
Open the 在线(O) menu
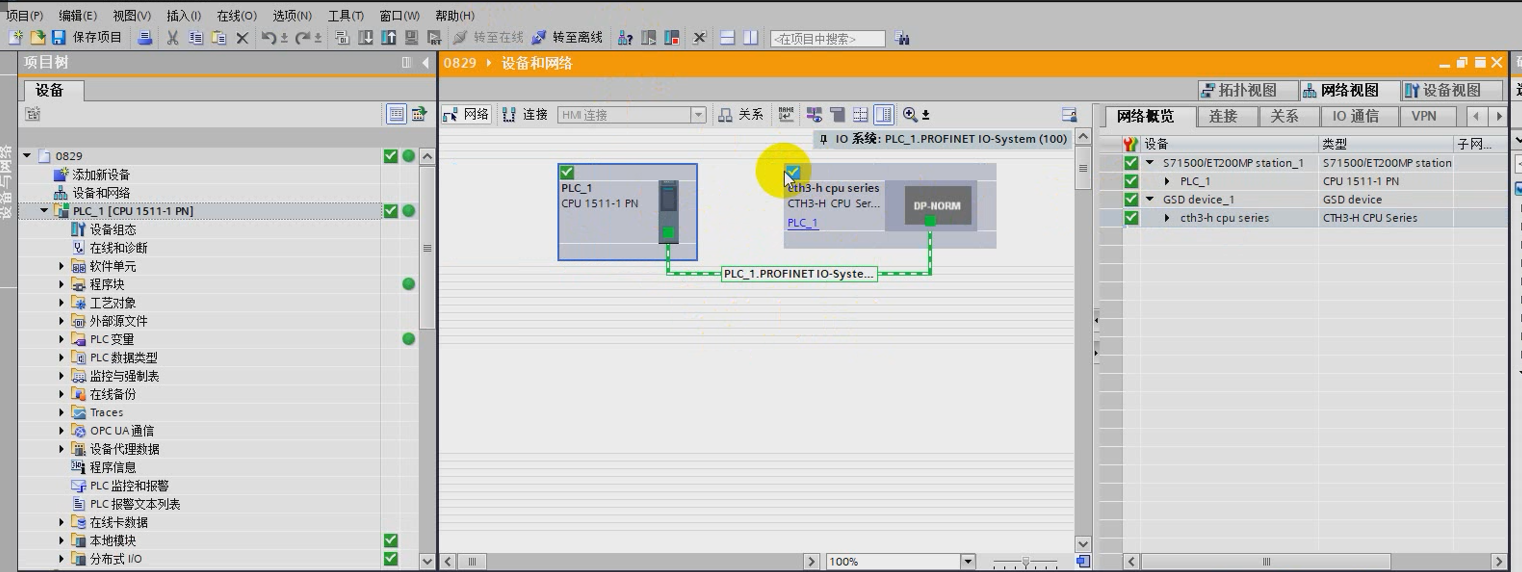point(236,15)
